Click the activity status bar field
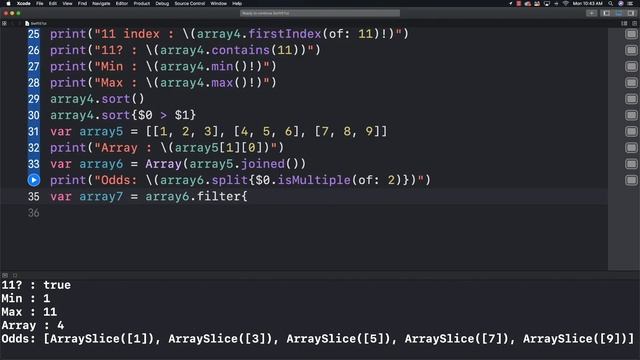Screen dimensions: 640x360 (320, 13)
